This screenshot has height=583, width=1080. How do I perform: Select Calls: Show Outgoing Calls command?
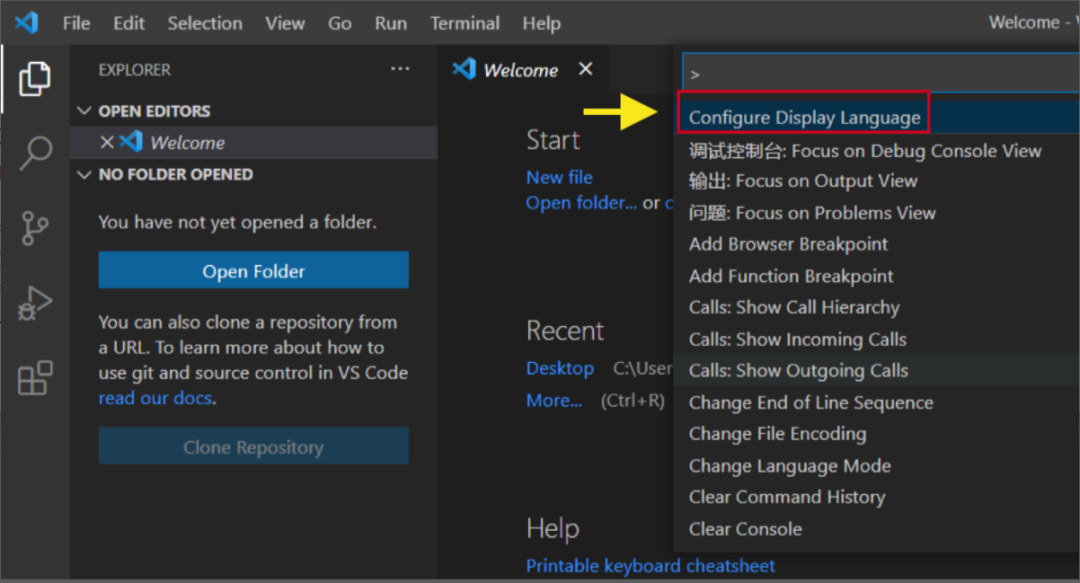click(876, 371)
